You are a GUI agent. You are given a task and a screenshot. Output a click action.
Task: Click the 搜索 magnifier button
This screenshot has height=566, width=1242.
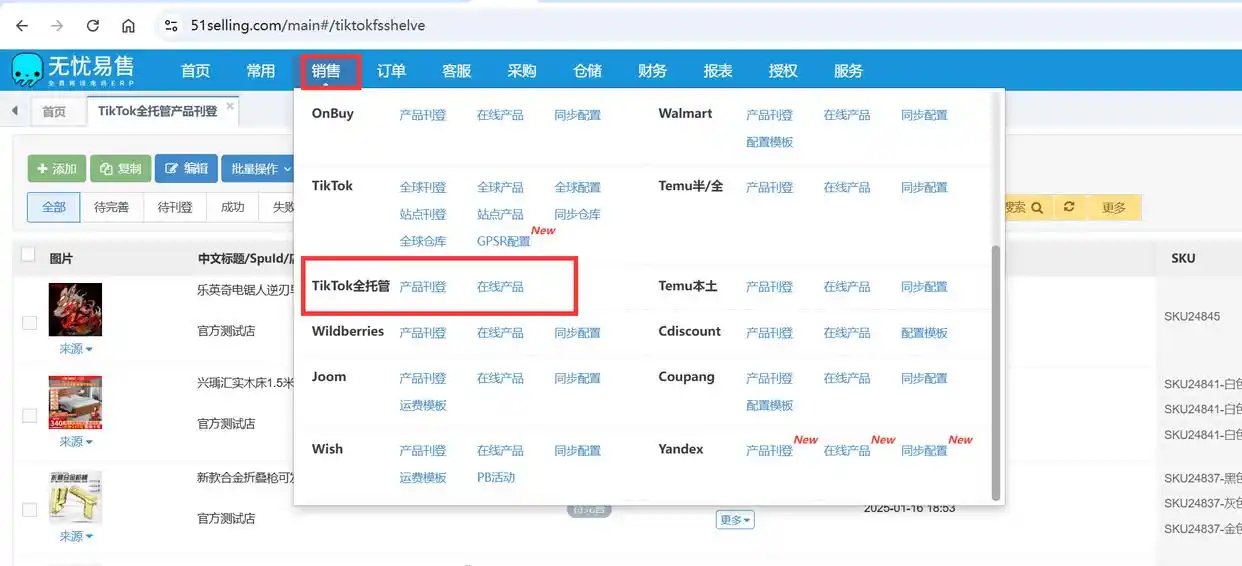(1027, 207)
